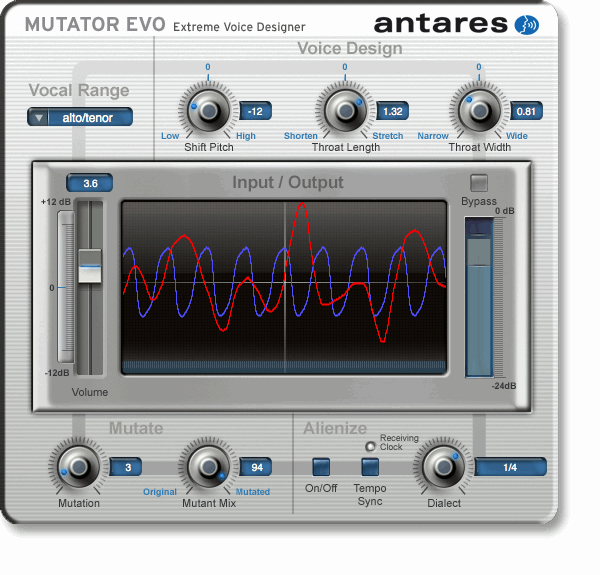Click the 0 marker above Throat Width
This screenshot has height=575, width=600.
coord(479,67)
